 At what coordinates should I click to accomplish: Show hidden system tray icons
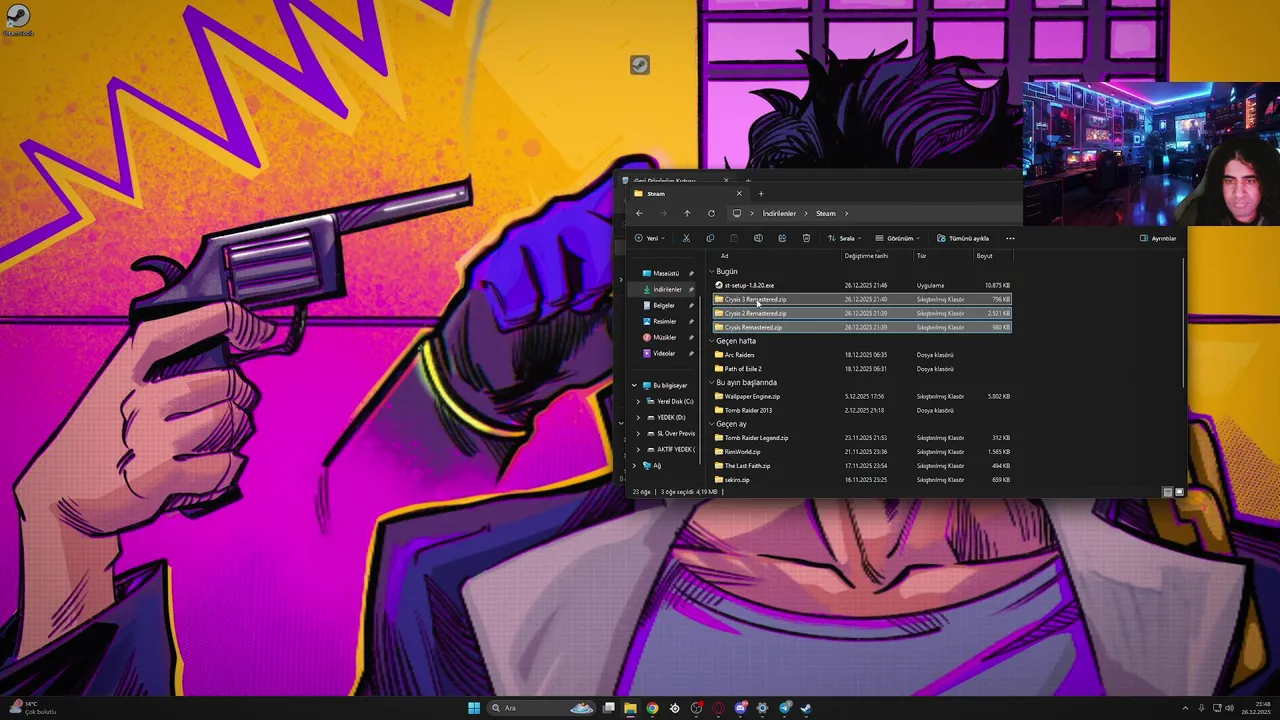click(x=1185, y=708)
